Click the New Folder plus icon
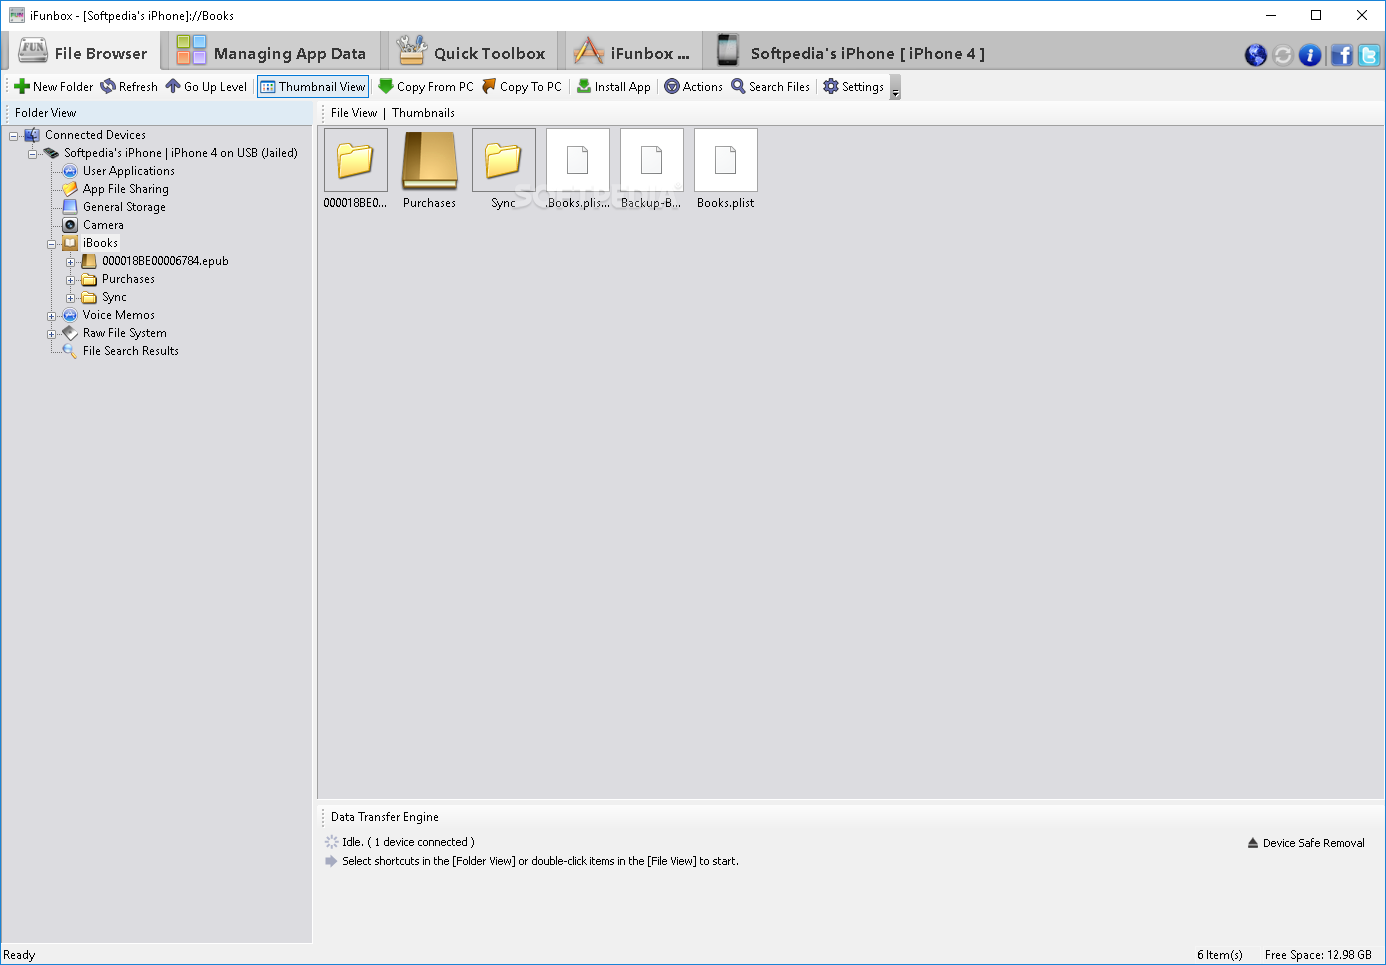This screenshot has width=1386, height=965. click(22, 87)
